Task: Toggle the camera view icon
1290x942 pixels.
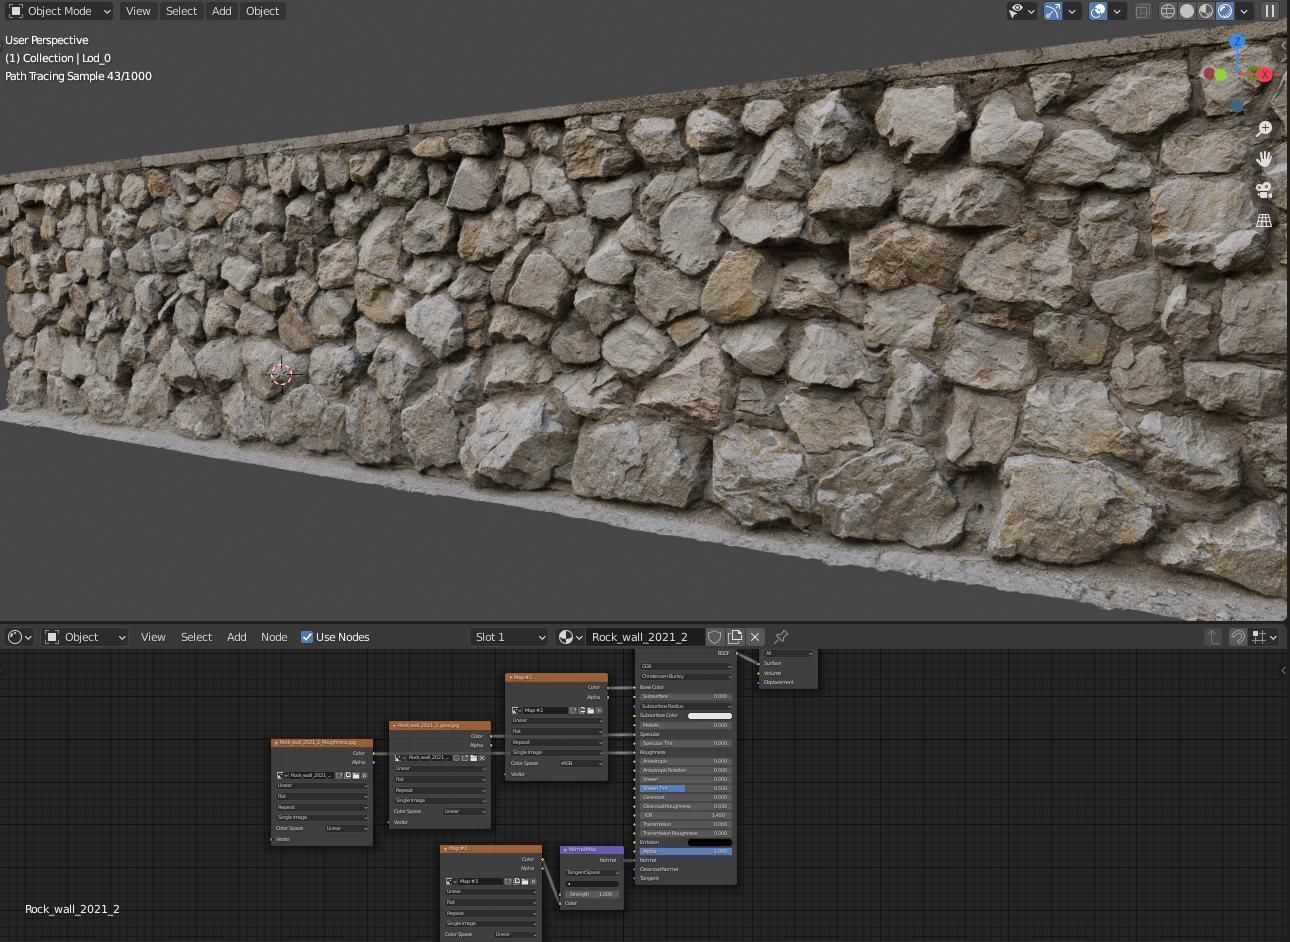Action: 1265,190
